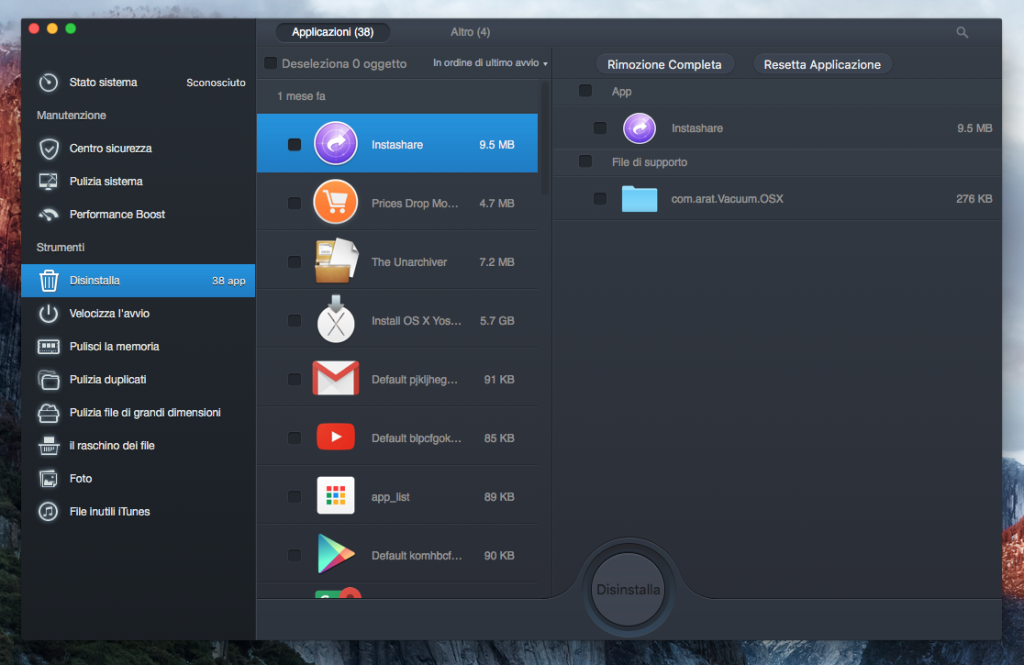This screenshot has width=1024, height=665.
Task: Click Instashare icon in details panel
Action: click(x=639, y=128)
